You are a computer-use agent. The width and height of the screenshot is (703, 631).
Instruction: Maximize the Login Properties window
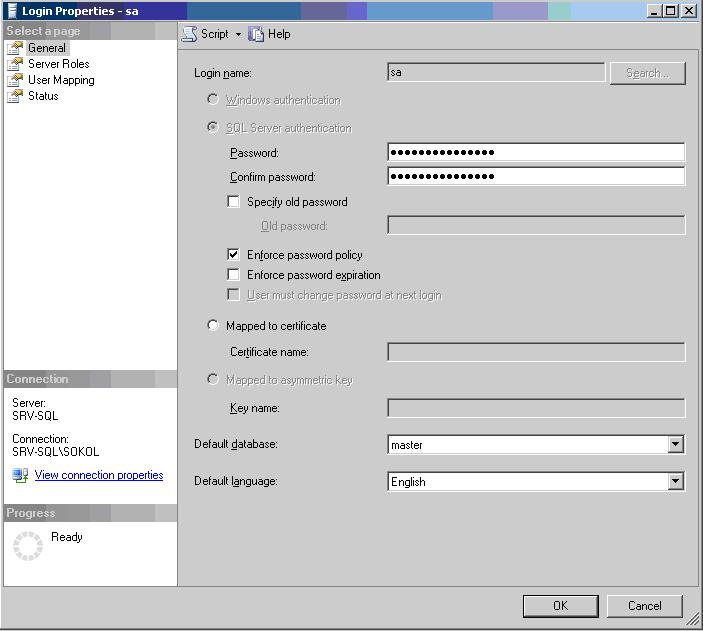pos(671,11)
